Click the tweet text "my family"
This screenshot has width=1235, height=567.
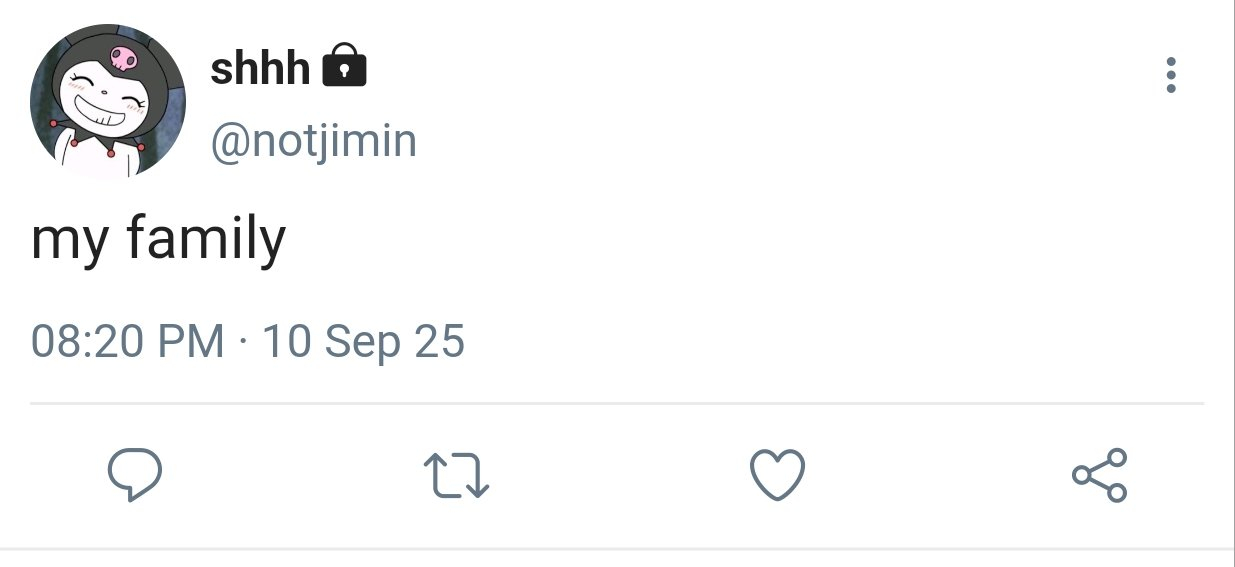(x=158, y=240)
